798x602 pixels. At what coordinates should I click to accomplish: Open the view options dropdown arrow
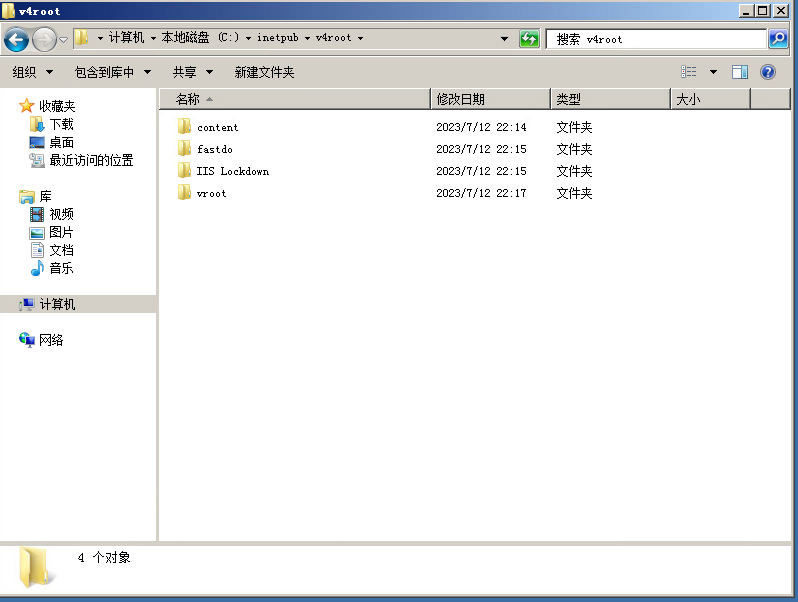point(714,72)
